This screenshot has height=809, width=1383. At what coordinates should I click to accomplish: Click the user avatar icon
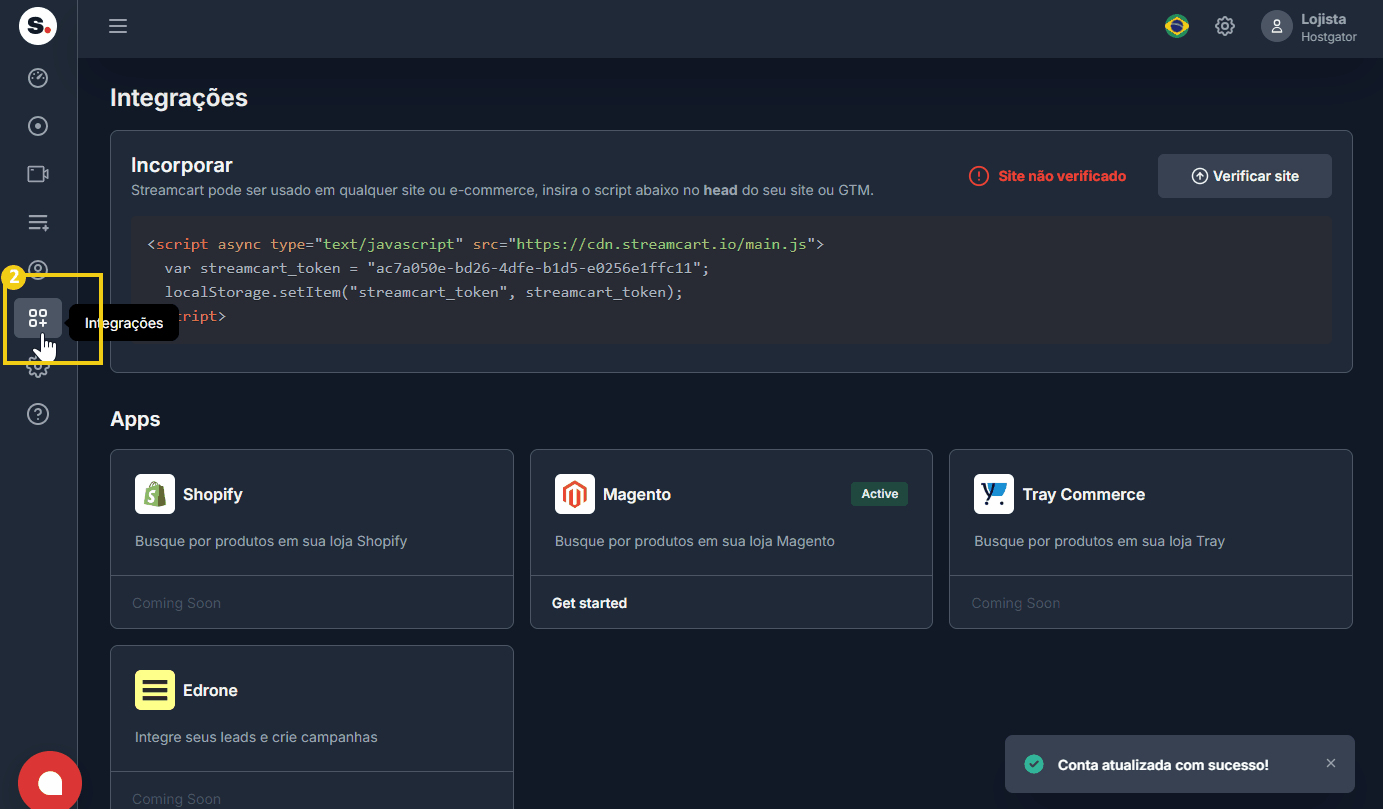1277,26
